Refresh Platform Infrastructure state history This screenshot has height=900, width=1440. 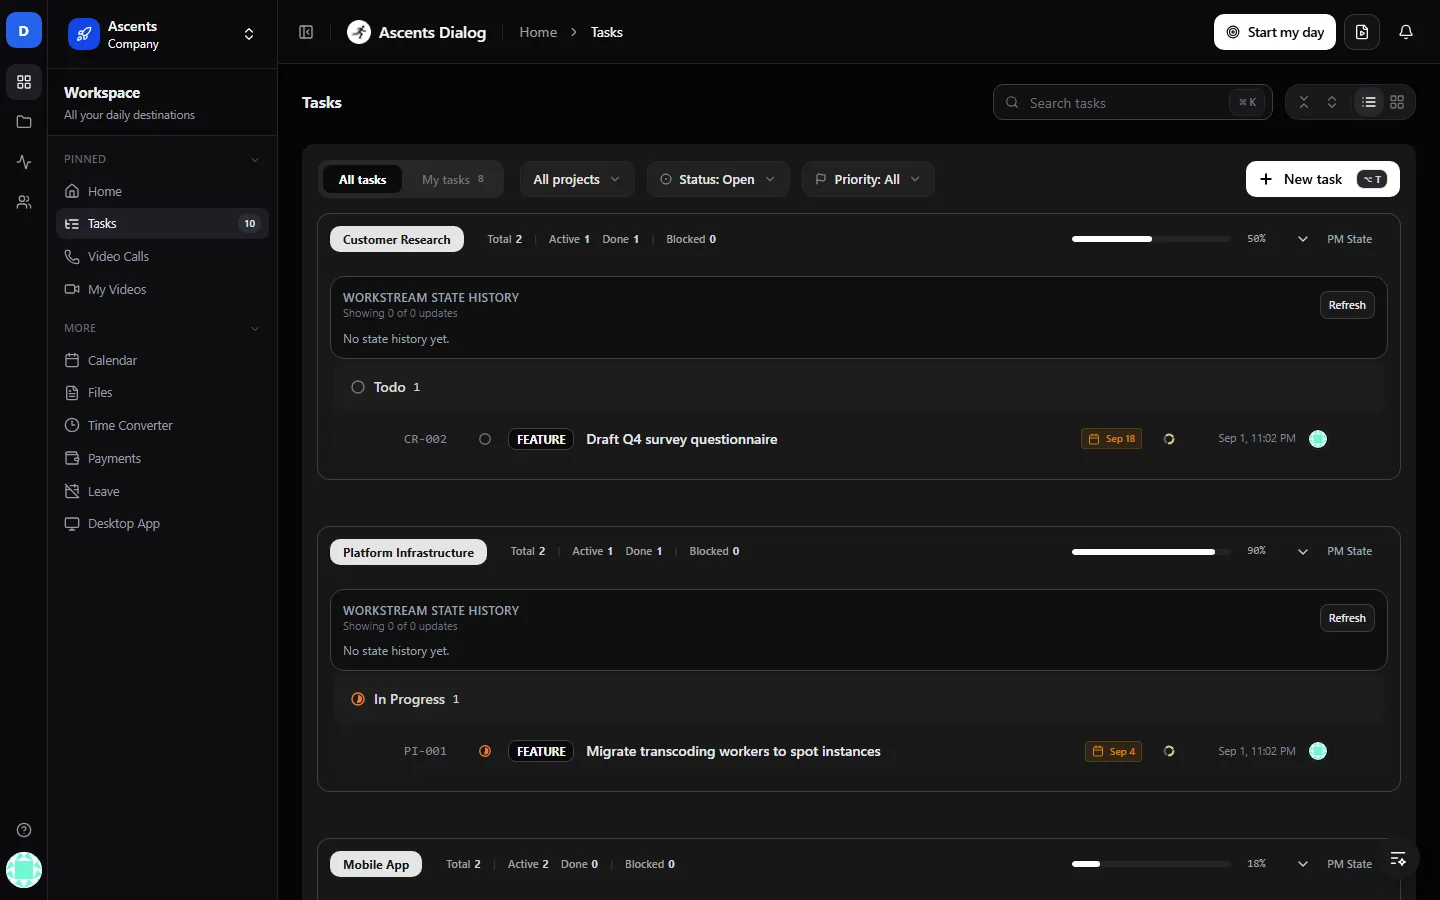pyautogui.click(x=1347, y=618)
